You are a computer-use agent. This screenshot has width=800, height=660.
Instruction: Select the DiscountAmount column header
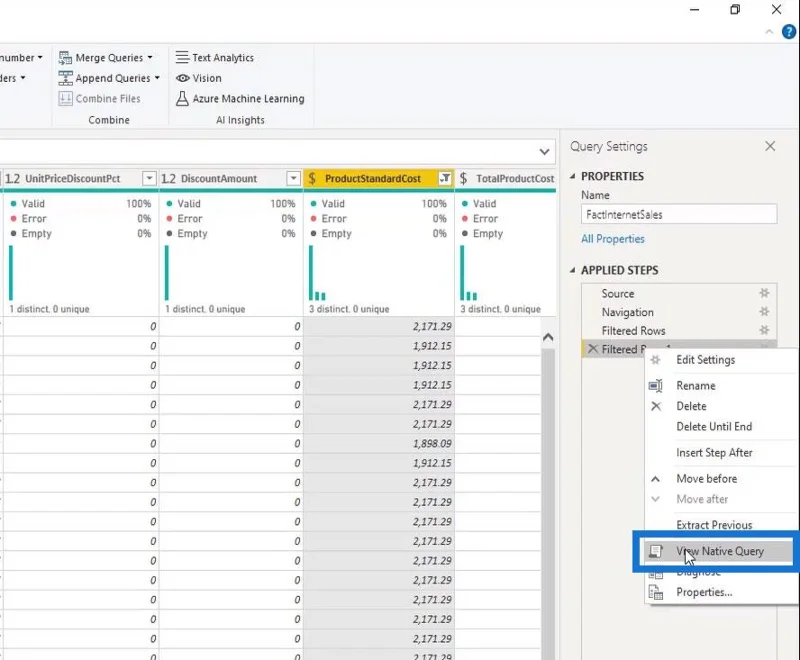pos(219,179)
